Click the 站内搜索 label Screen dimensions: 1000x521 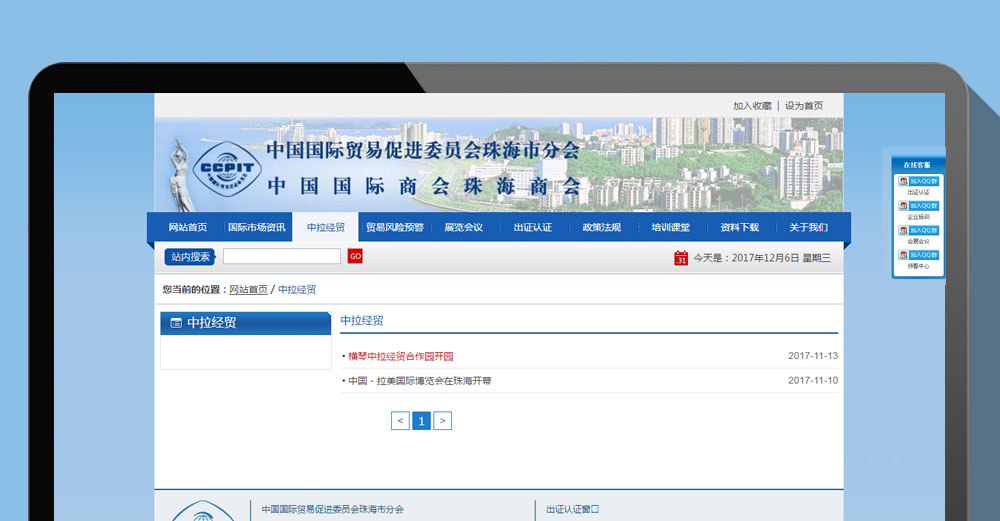(x=190, y=256)
